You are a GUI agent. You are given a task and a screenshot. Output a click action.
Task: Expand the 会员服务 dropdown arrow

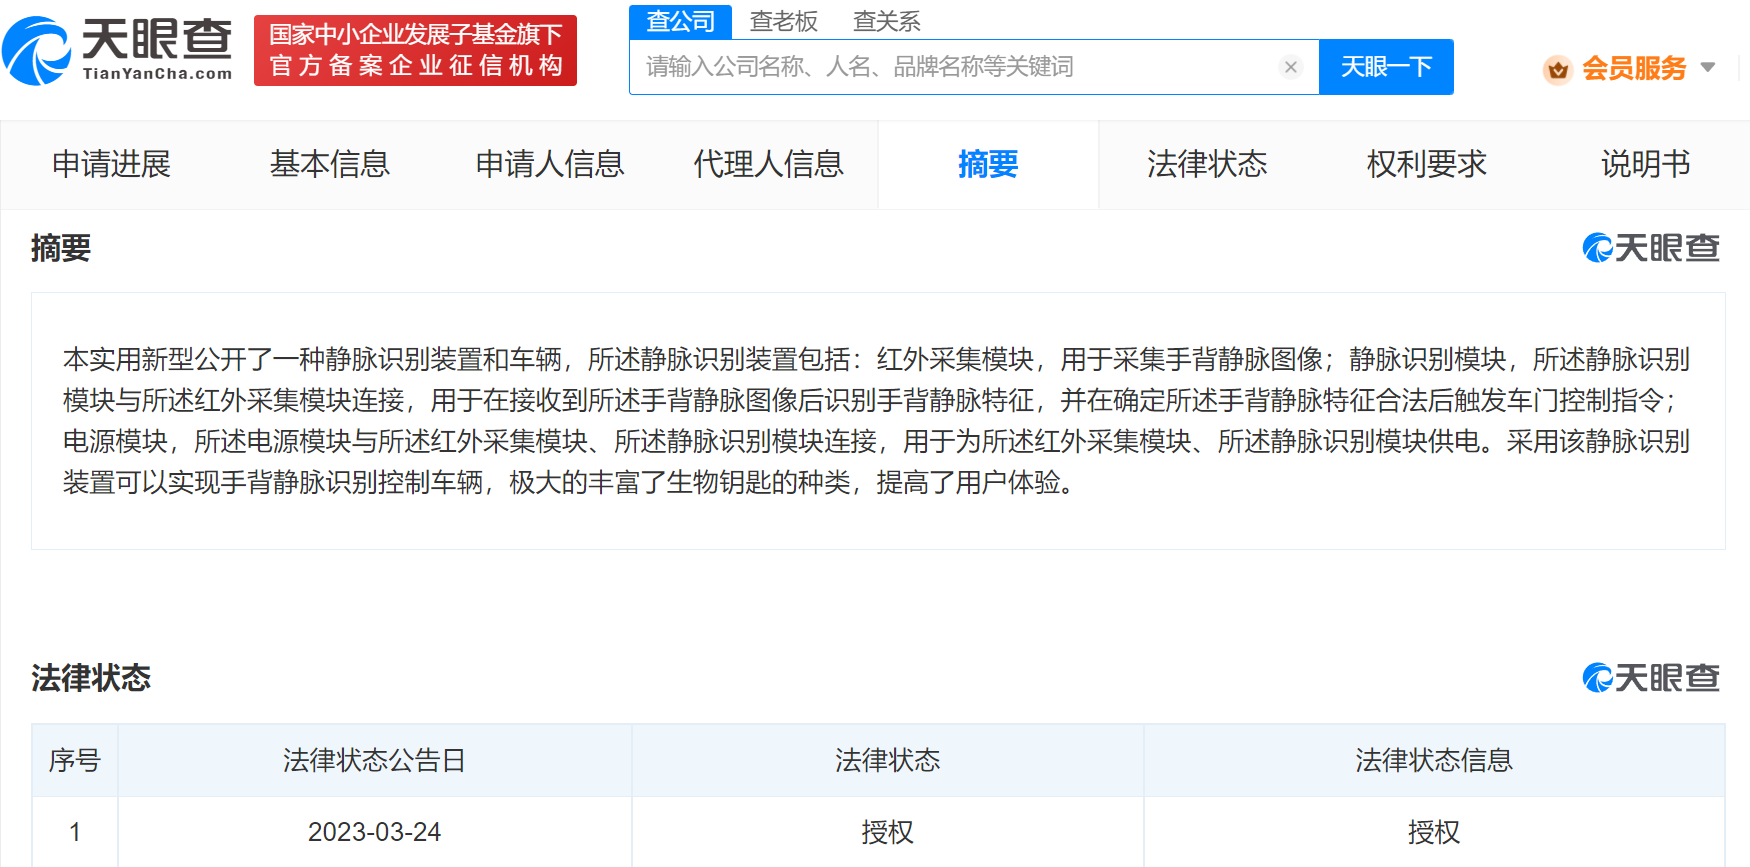[1708, 68]
